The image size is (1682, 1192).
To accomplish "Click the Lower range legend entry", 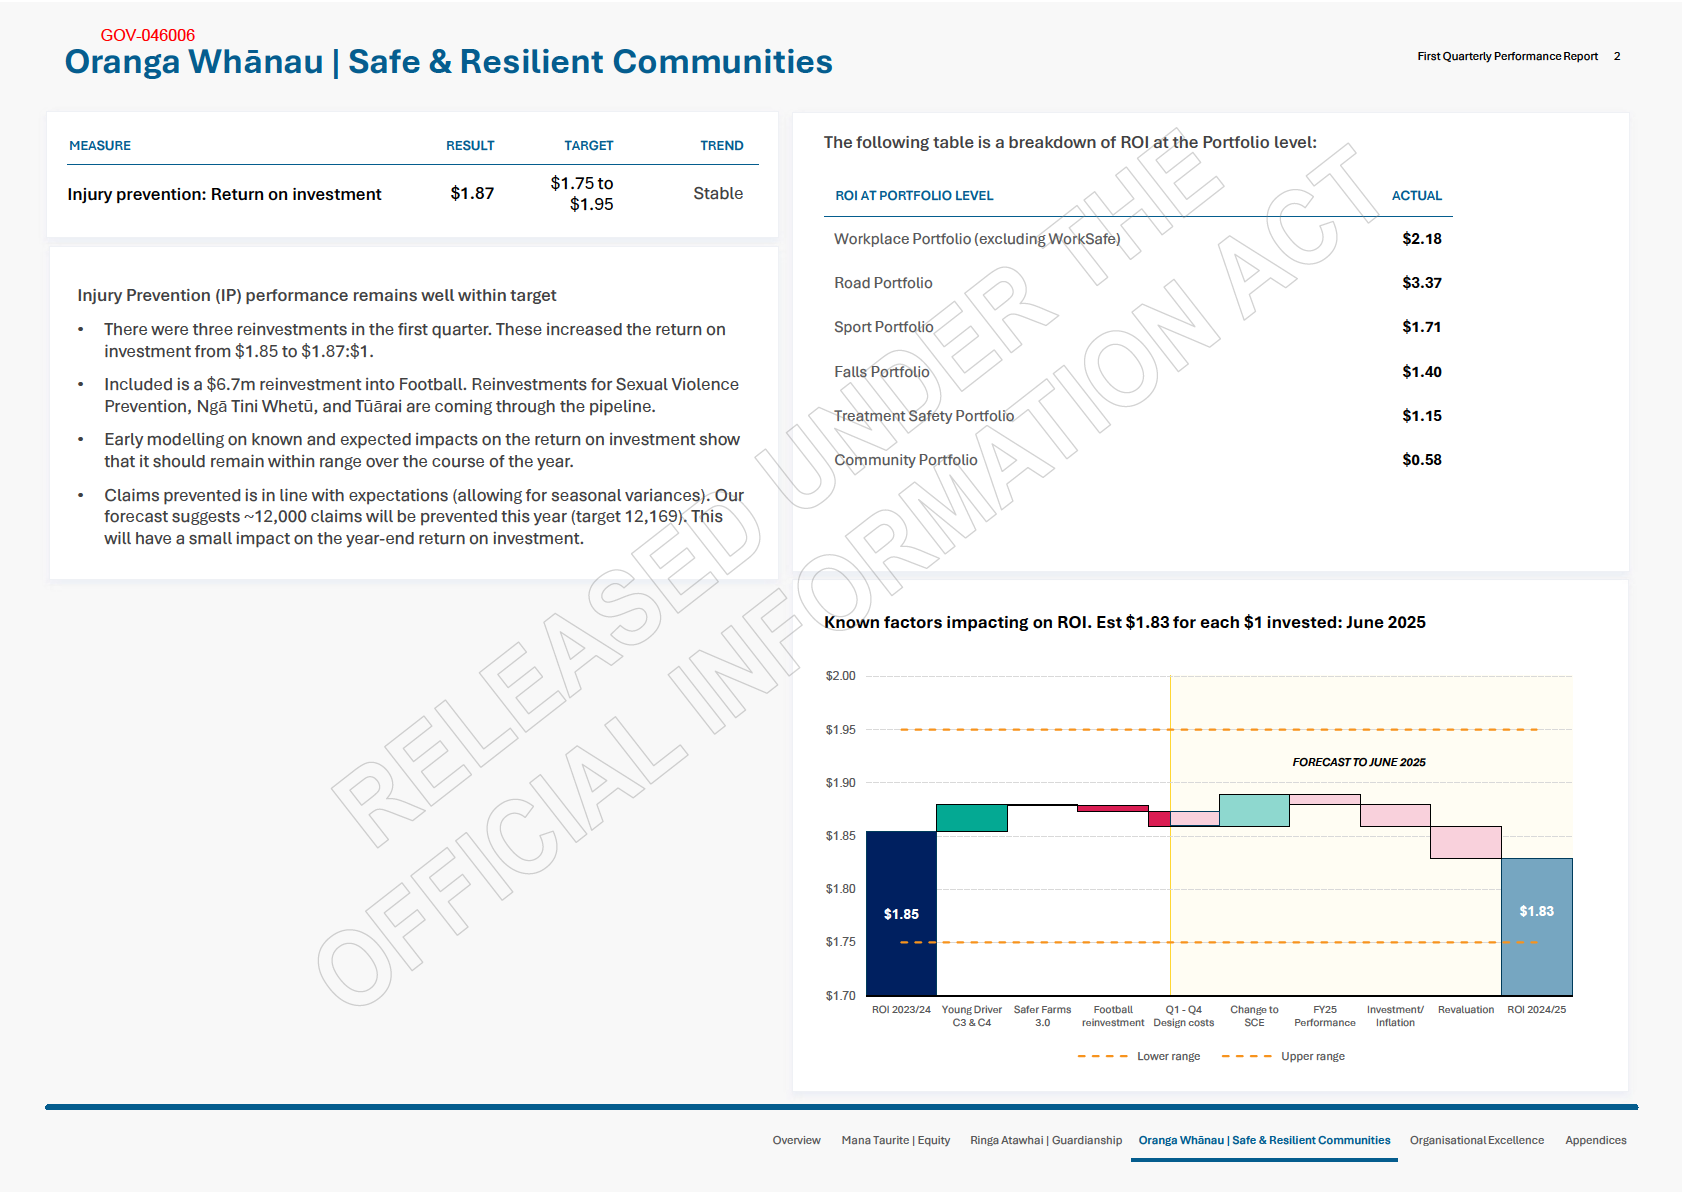I will click(x=1139, y=1056).
